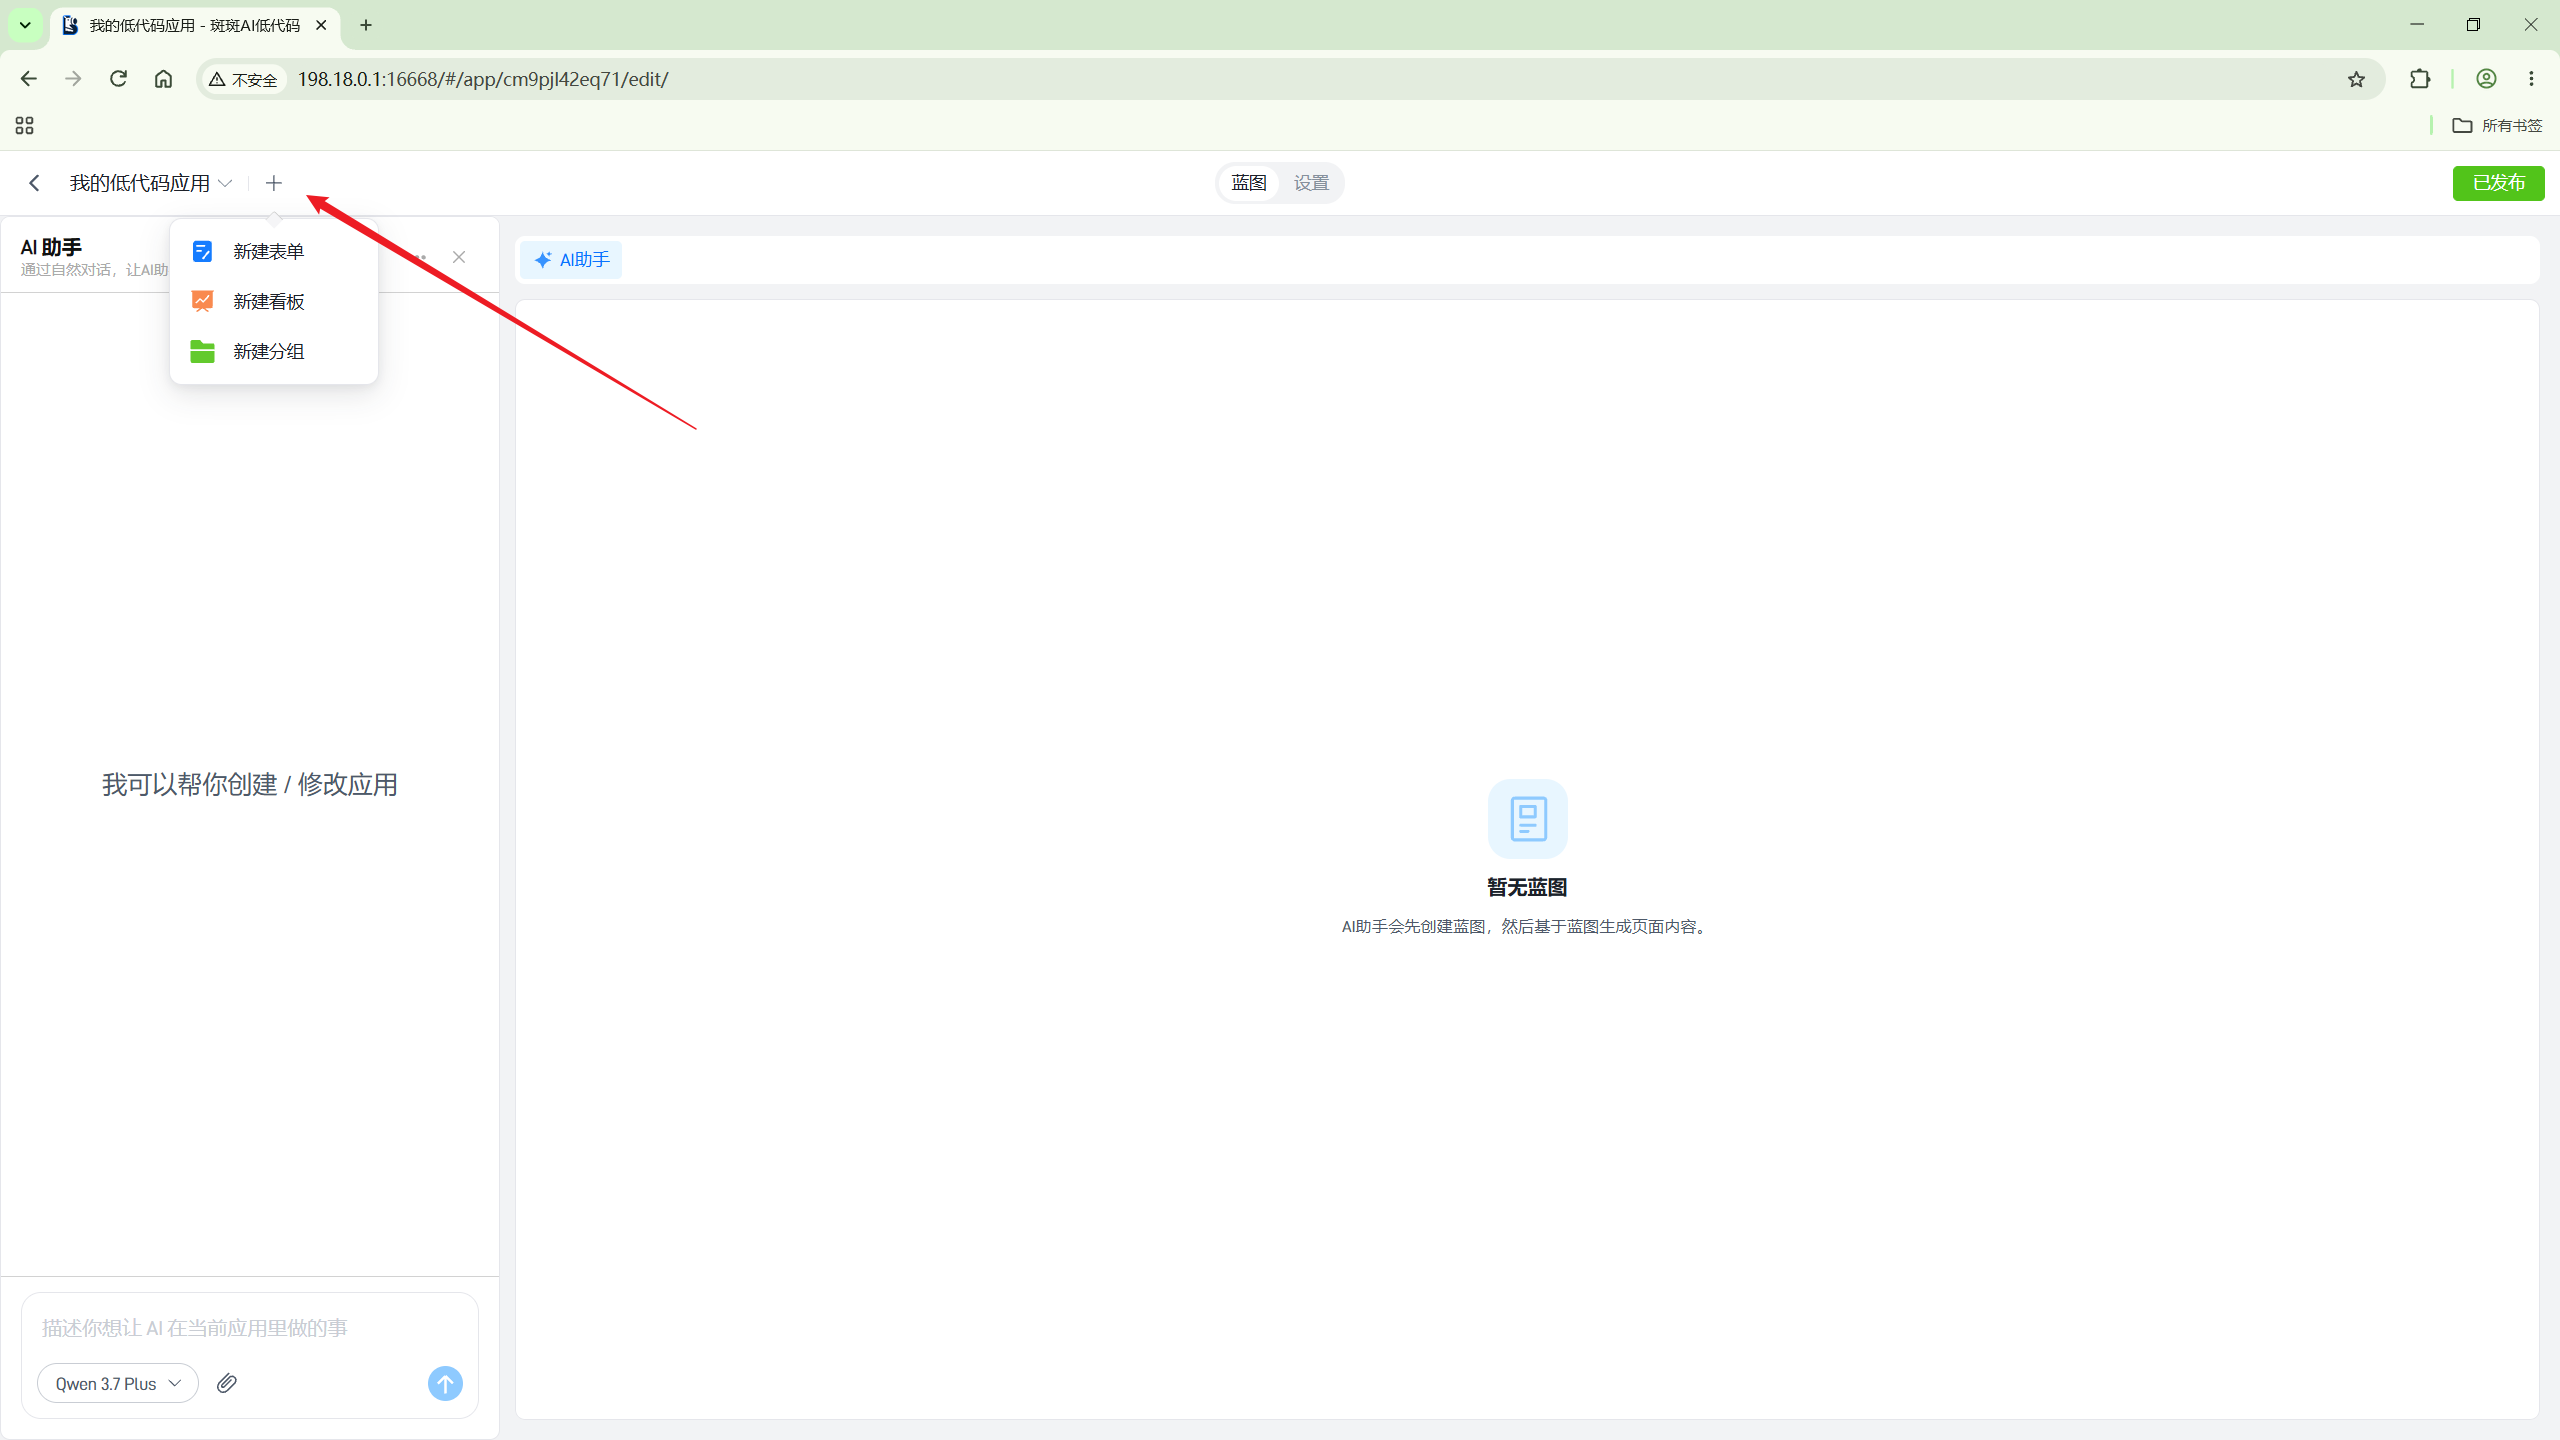Viewport: 2560px width, 1440px height.
Task: Choose 新建看板 from the popup menu
Action: (274, 302)
